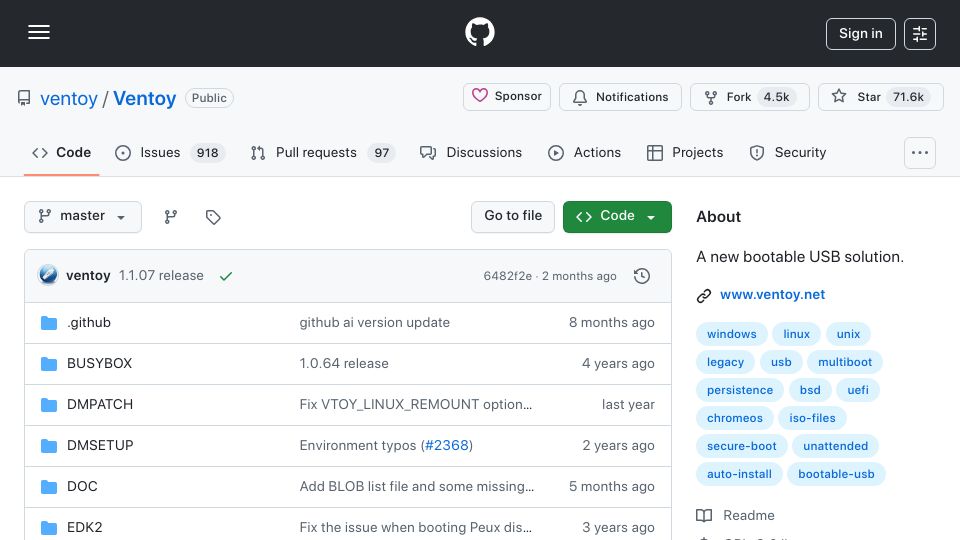This screenshot has height=540, width=960.
Task: View repository tags icon
Action: (213, 217)
